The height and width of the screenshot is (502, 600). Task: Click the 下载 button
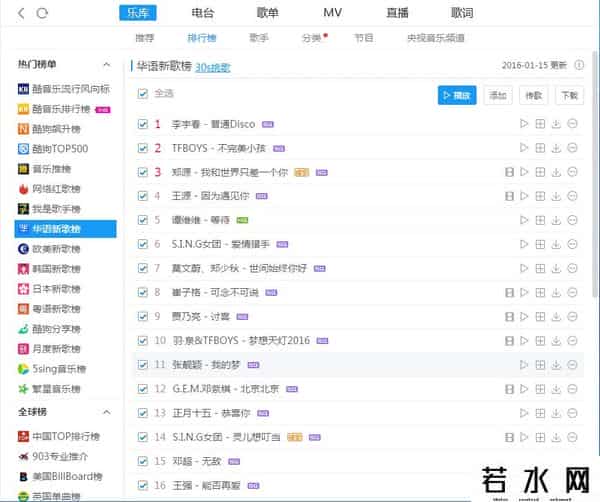pyautogui.click(x=569, y=95)
